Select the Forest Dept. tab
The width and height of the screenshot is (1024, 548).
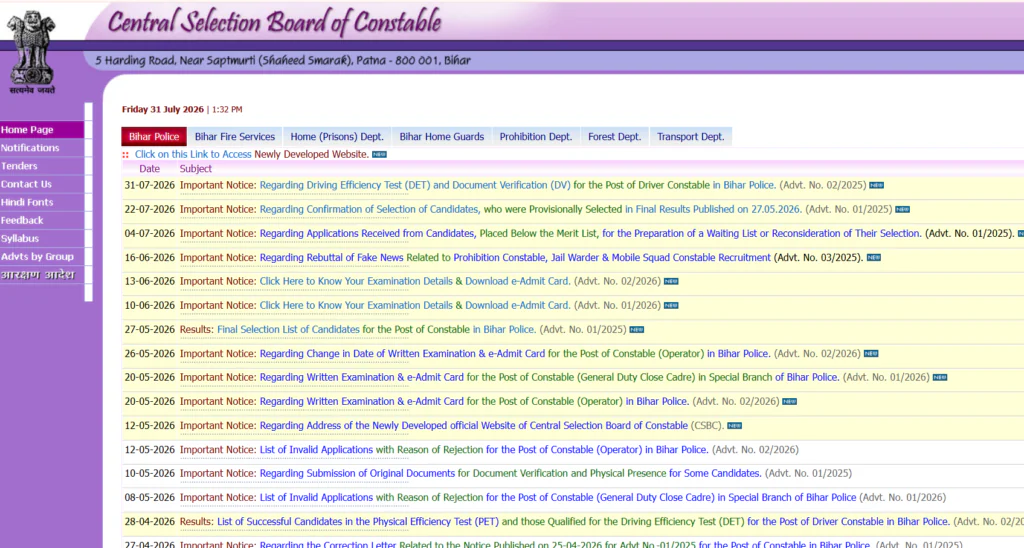615,137
